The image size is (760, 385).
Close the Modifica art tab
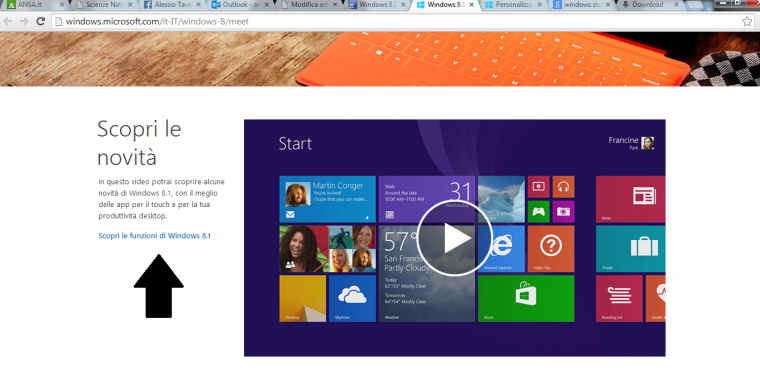tap(334, 5)
